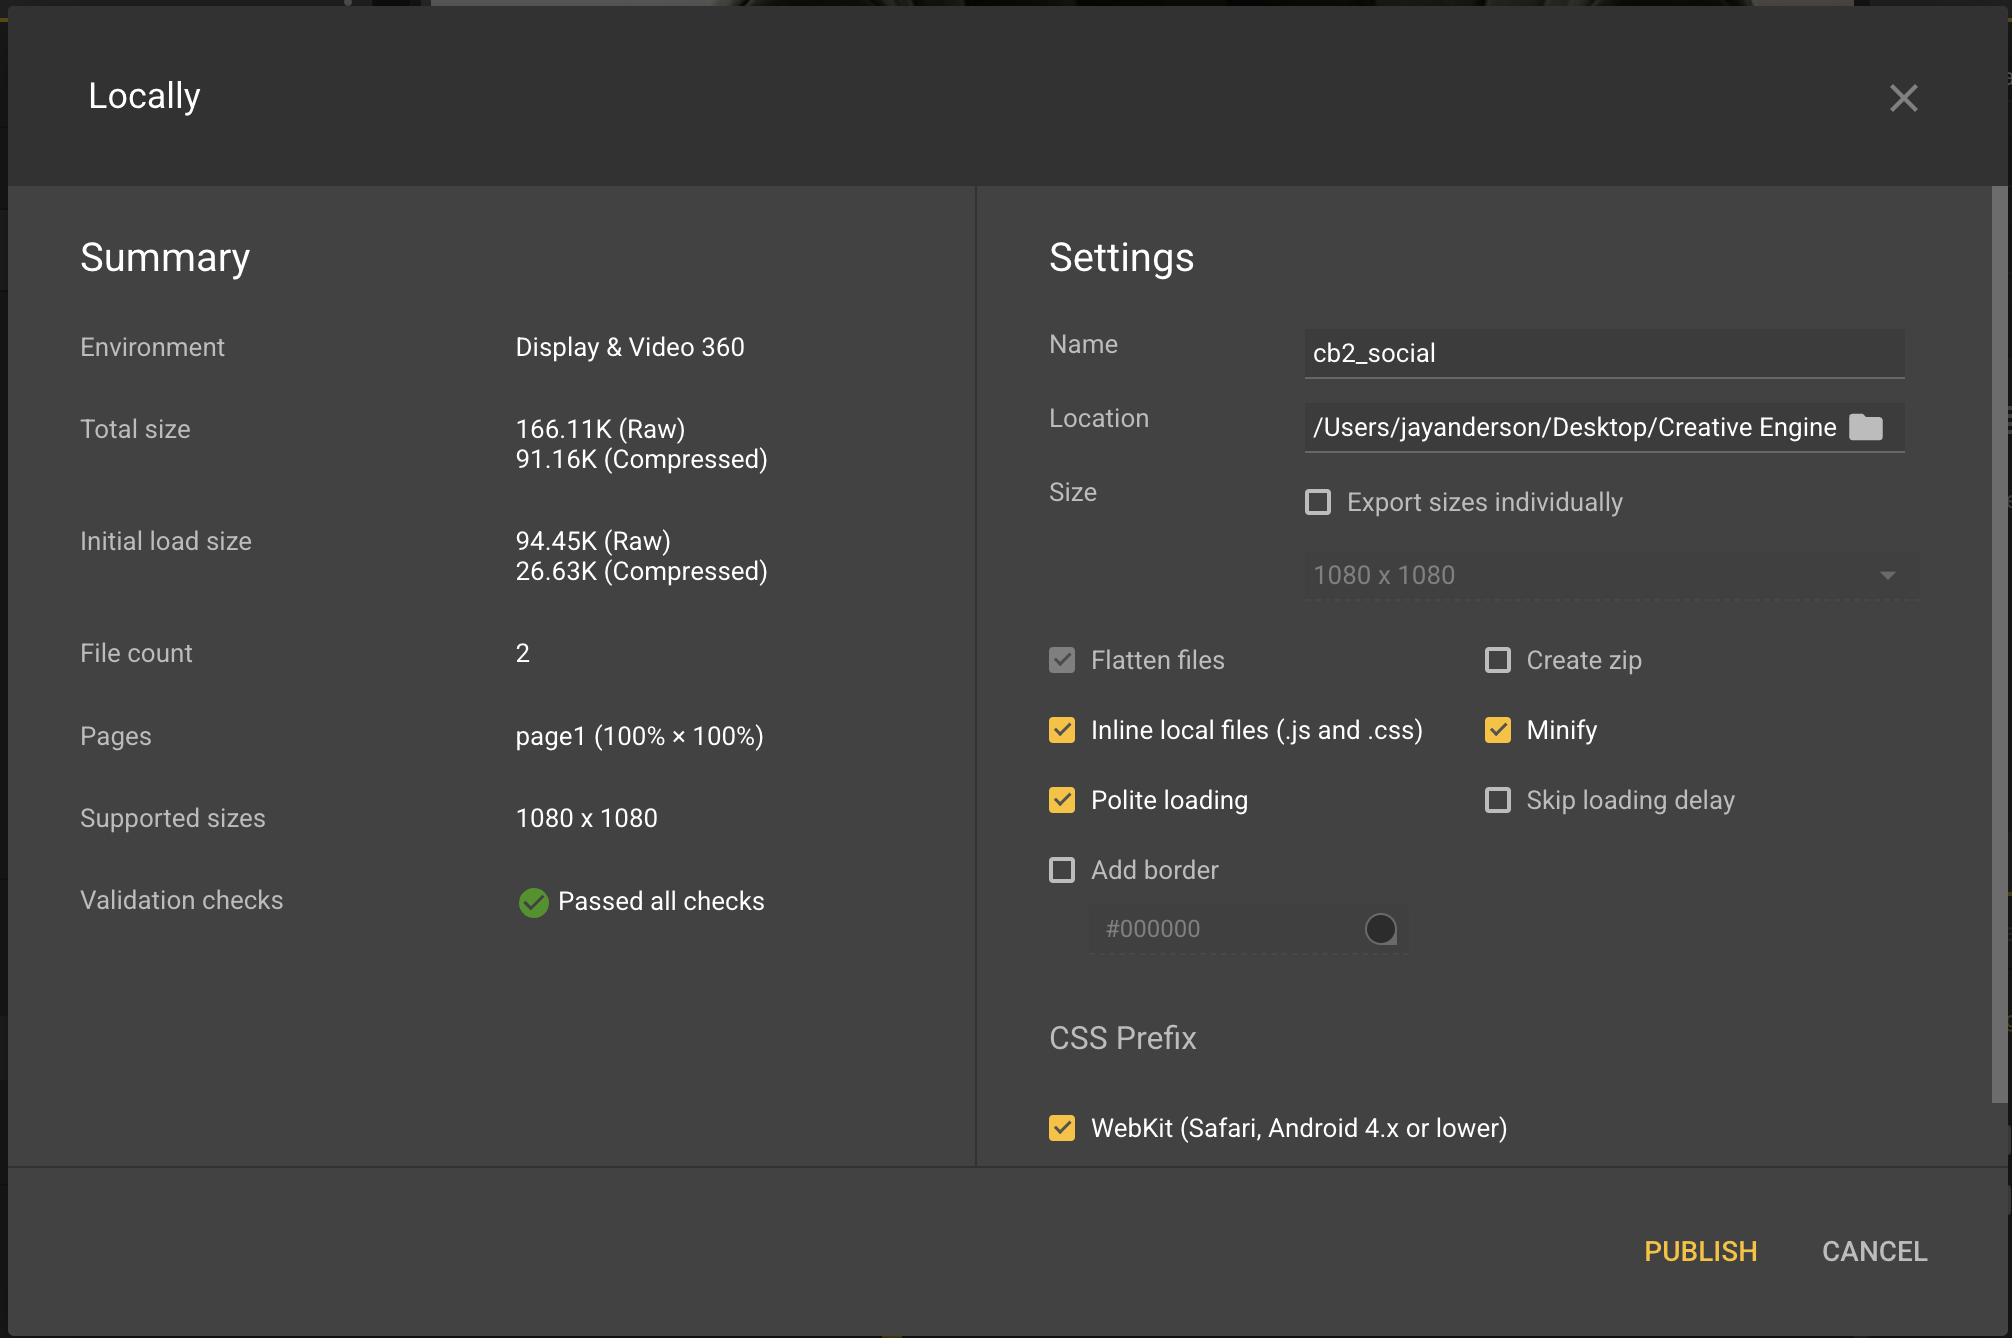
Task: Open the border color picker circle
Action: pyautogui.click(x=1381, y=928)
